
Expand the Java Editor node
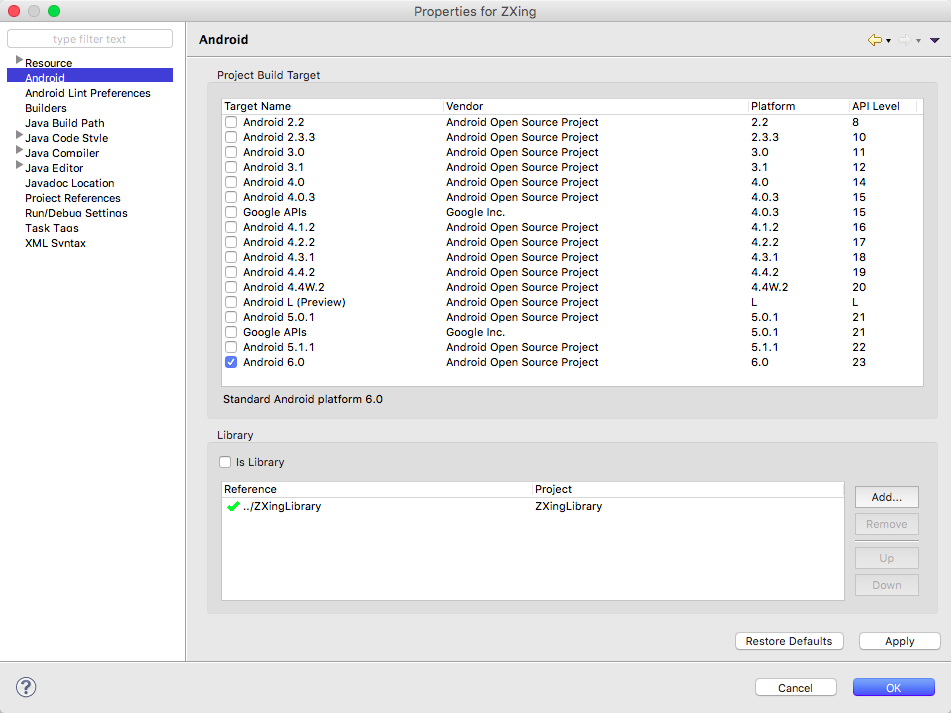tap(19, 165)
